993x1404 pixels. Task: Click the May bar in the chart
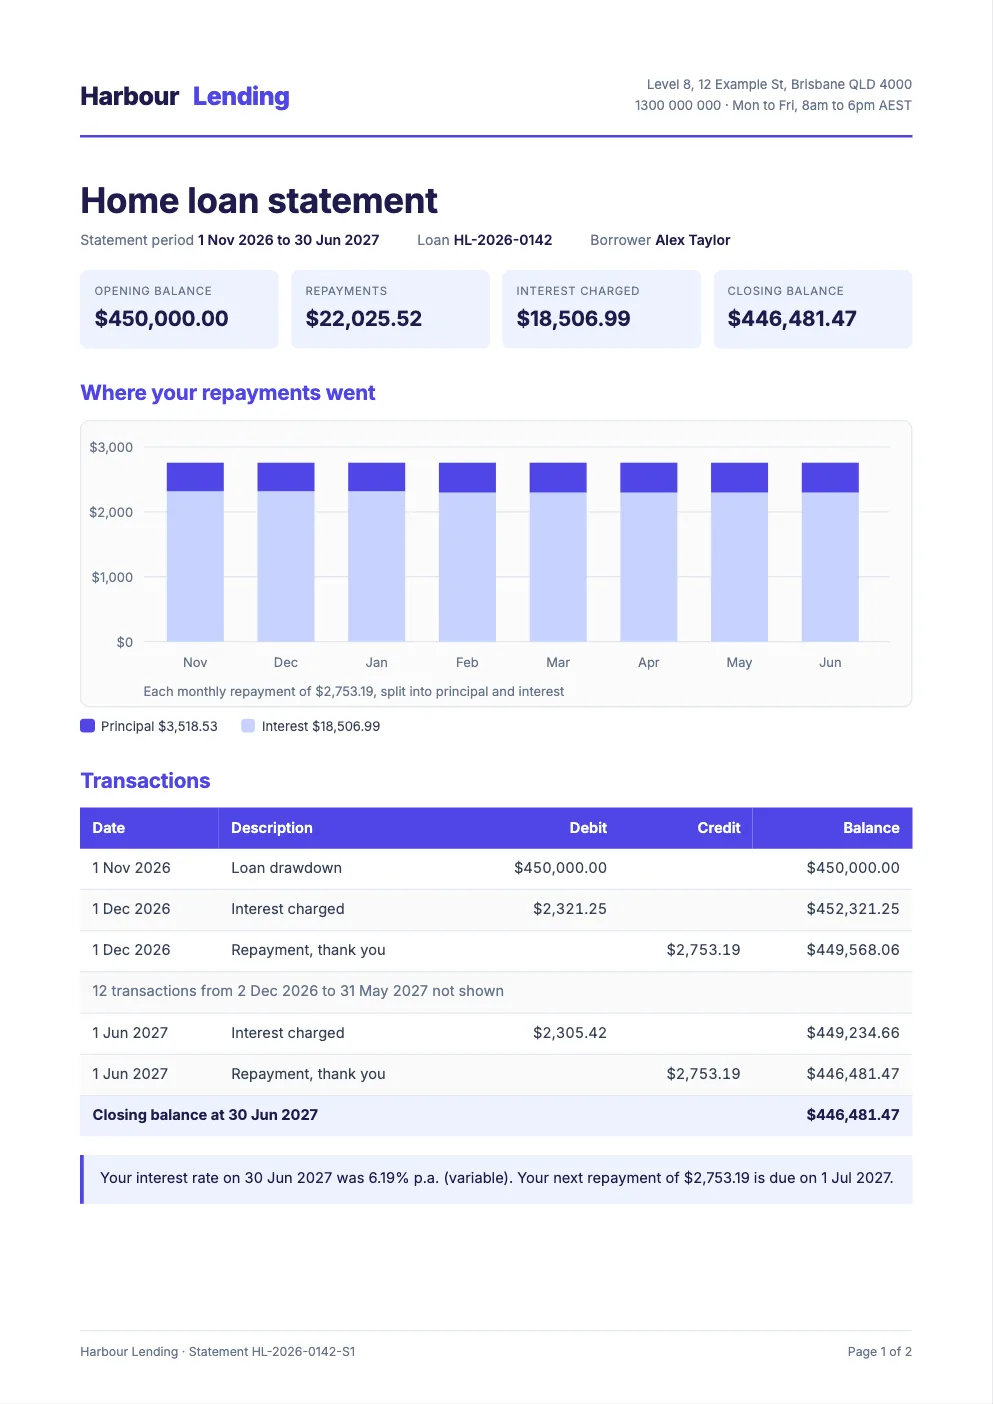pyautogui.click(x=739, y=552)
